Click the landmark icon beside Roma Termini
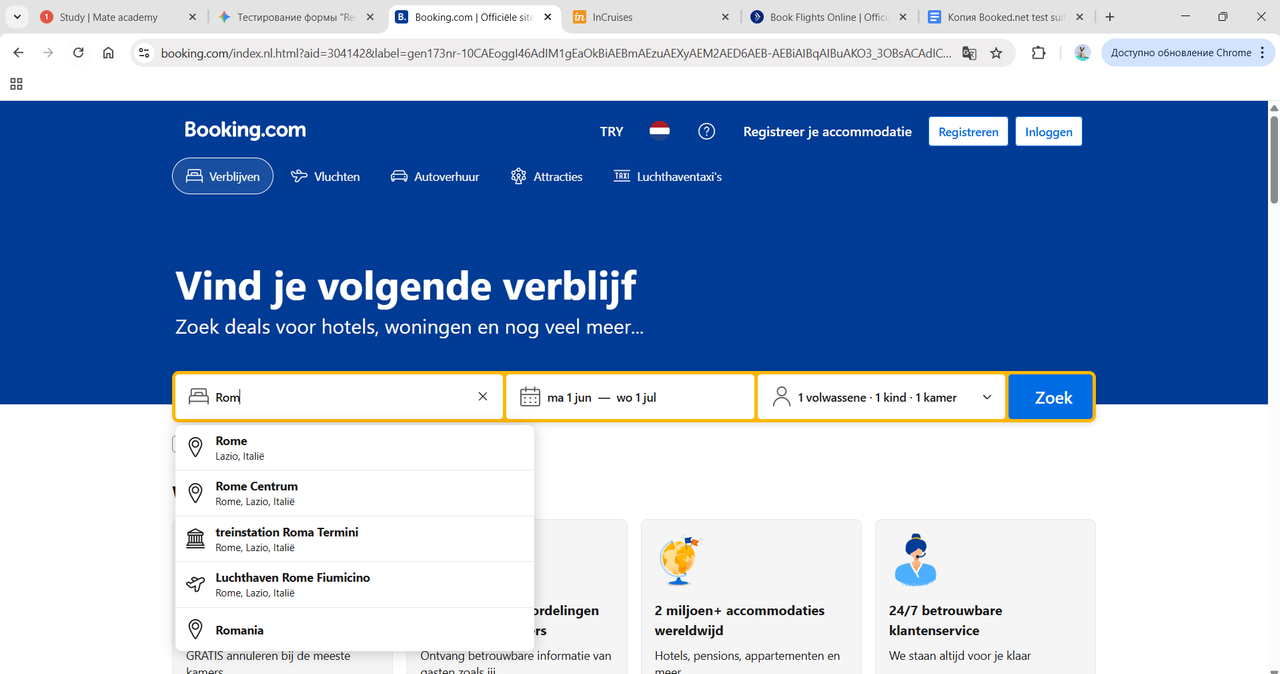1280x674 pixels. pyautogui.click(x=196, y=539)
